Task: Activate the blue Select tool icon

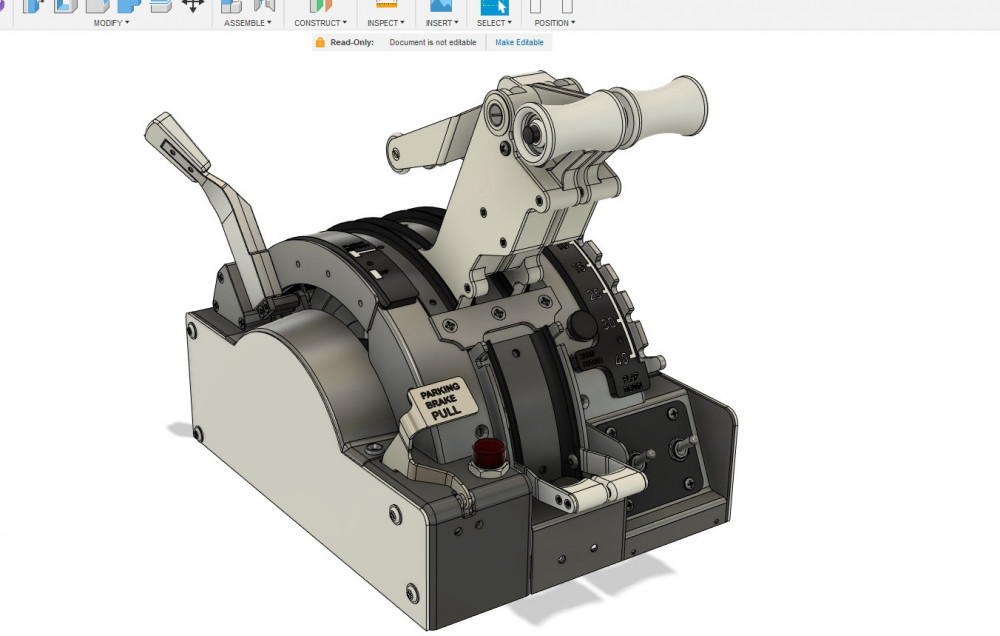Action: pyautogui.click(x=494, y=5)
